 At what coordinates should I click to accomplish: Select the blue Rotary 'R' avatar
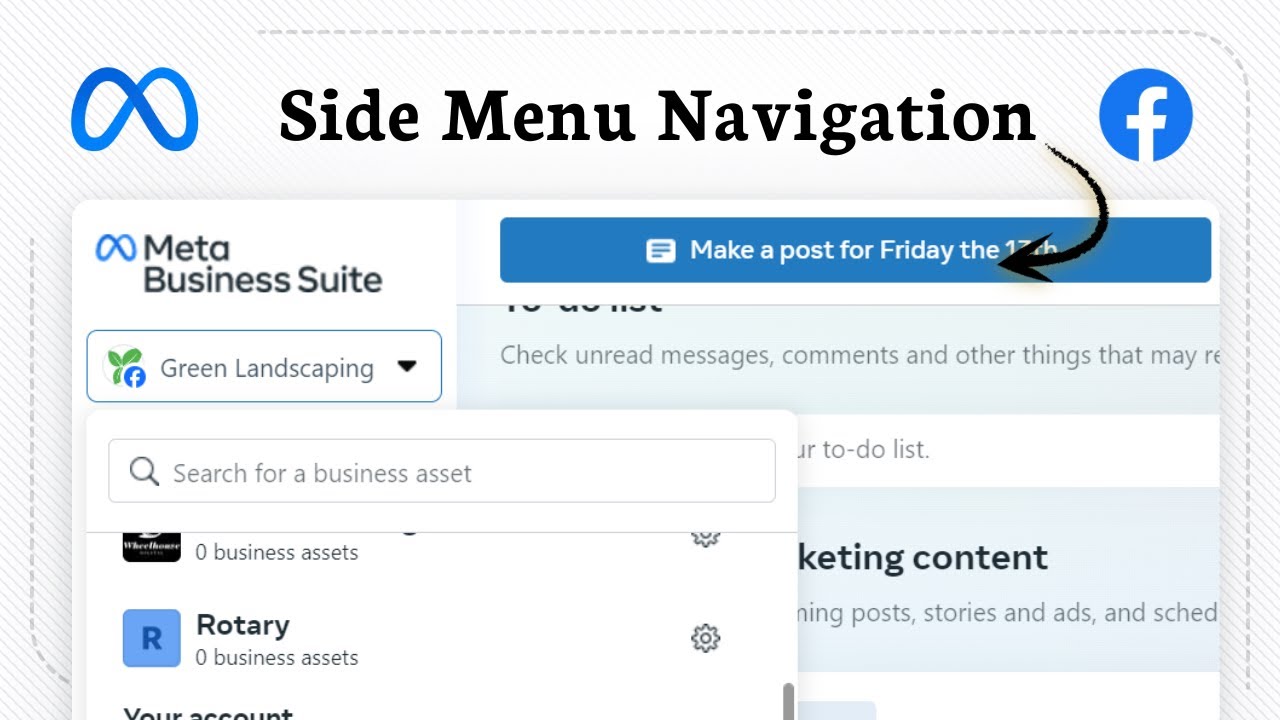[x=151, y=638]
